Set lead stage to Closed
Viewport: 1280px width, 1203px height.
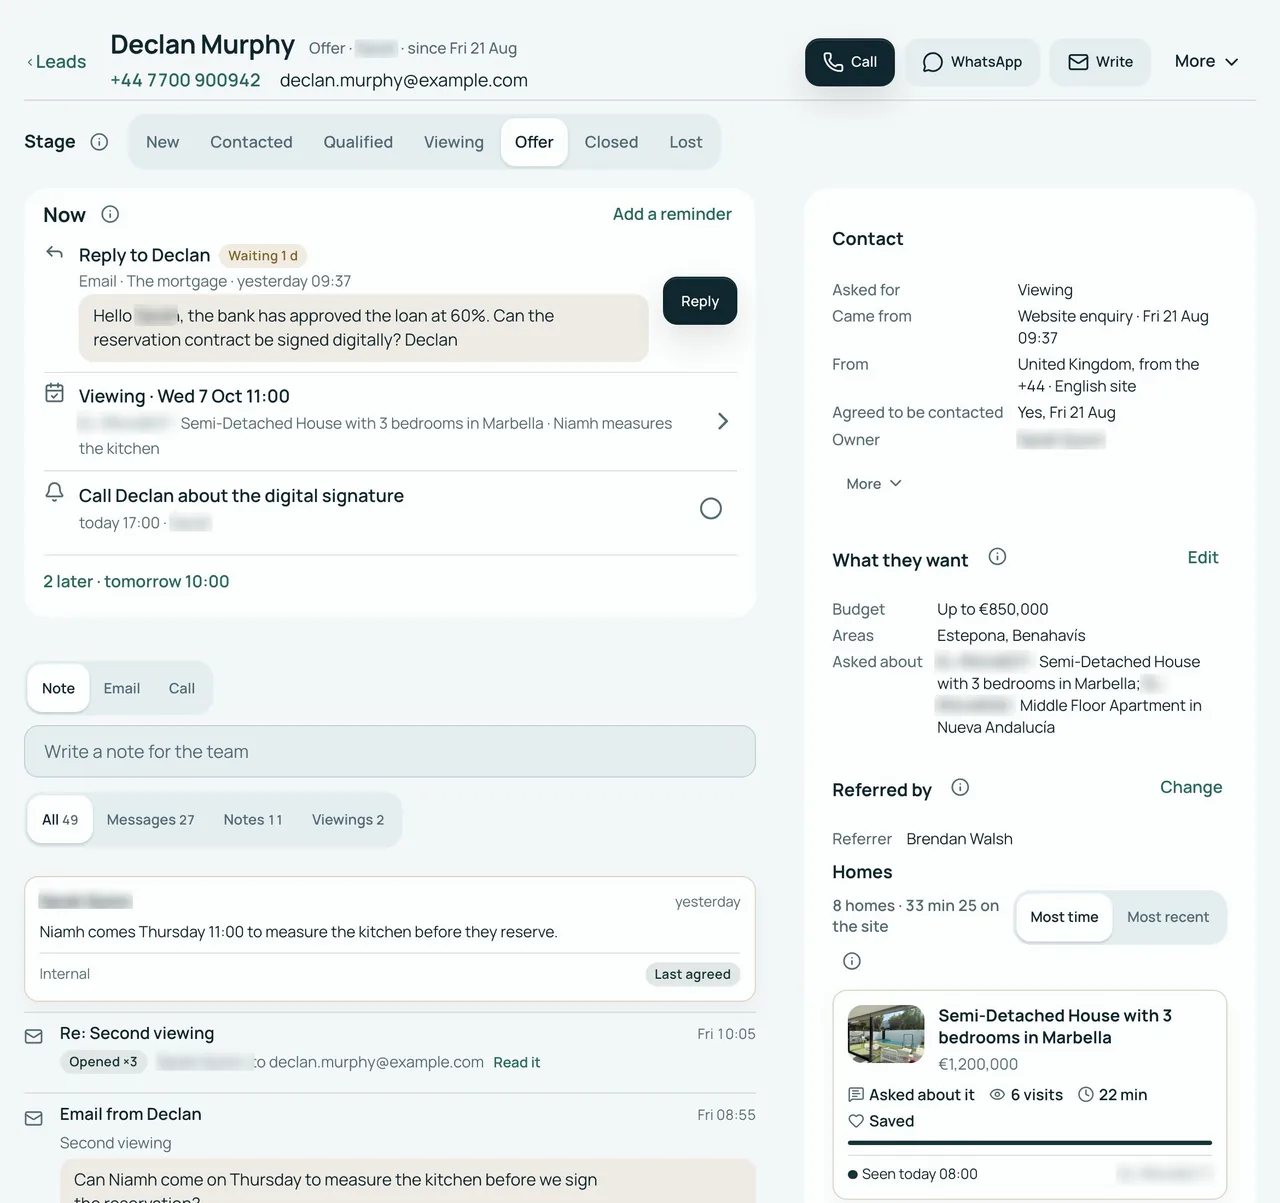611,142
